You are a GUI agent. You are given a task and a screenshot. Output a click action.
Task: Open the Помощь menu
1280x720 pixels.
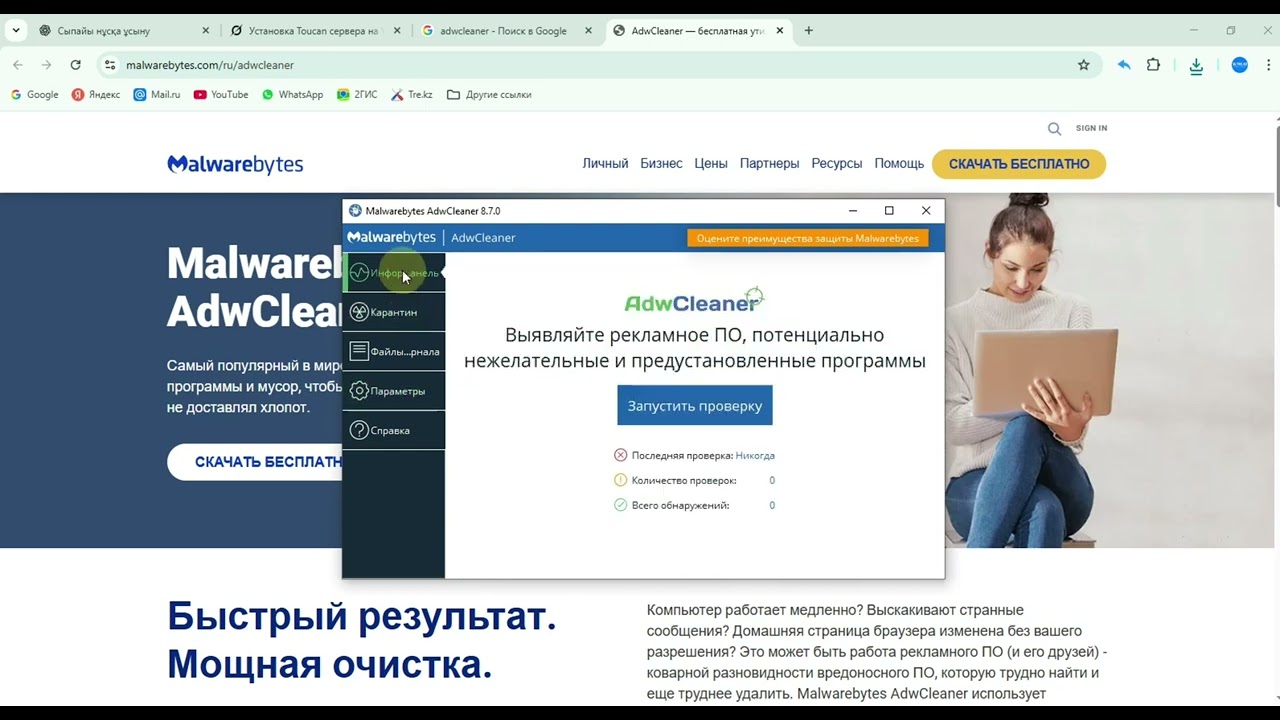coord(899,164)
